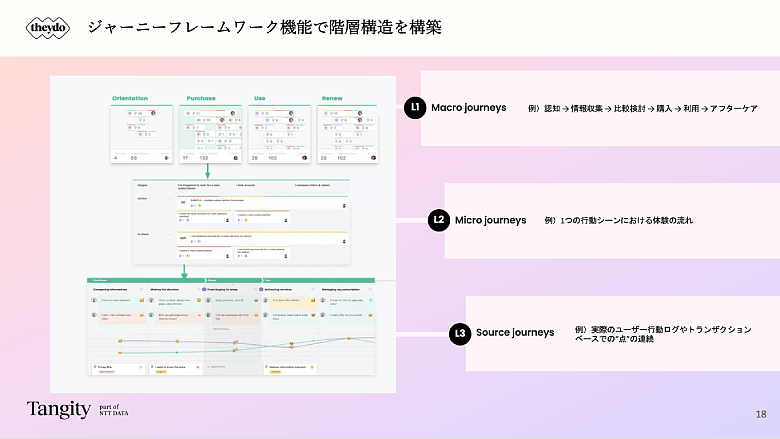Click the avatar on the Renew card footer

373,157
